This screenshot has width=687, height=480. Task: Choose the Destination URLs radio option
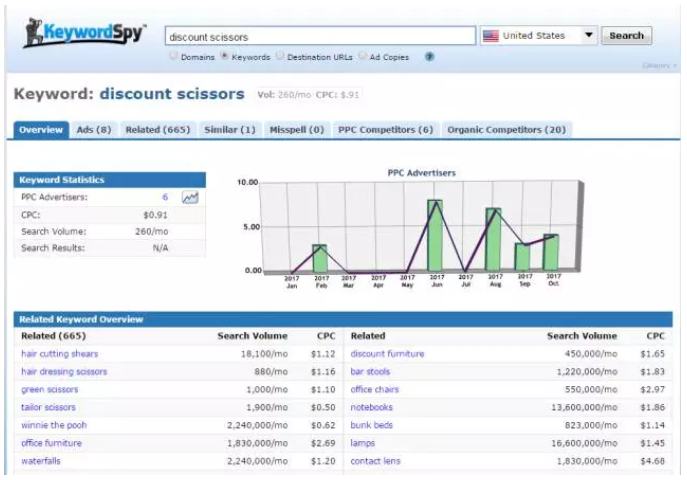coord(280,57)
